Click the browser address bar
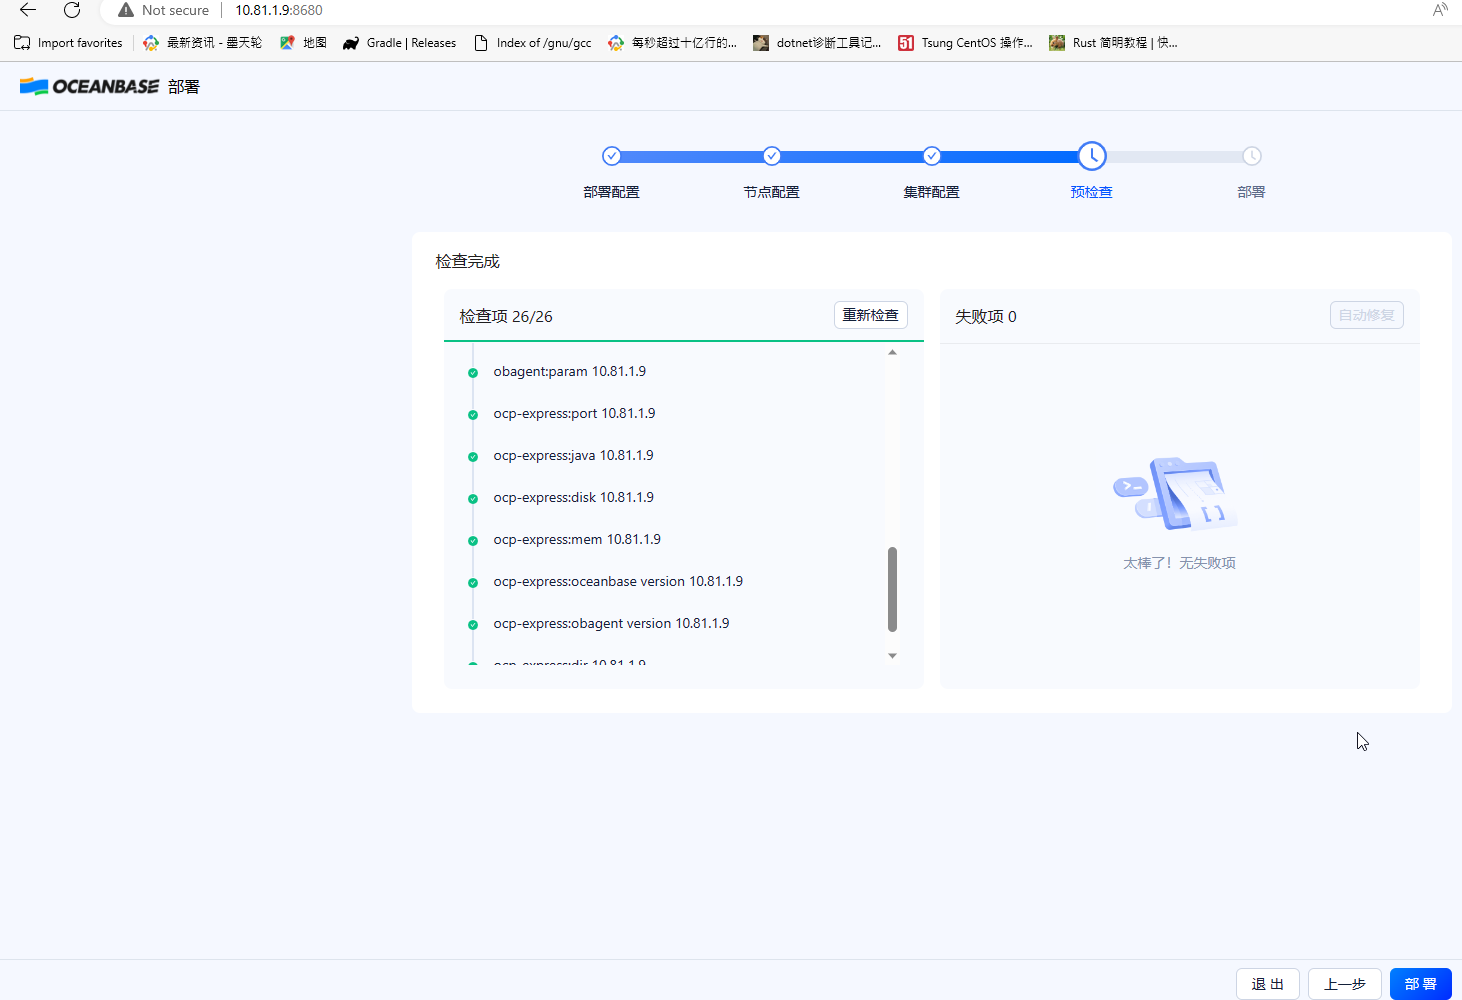 [276, 10]
